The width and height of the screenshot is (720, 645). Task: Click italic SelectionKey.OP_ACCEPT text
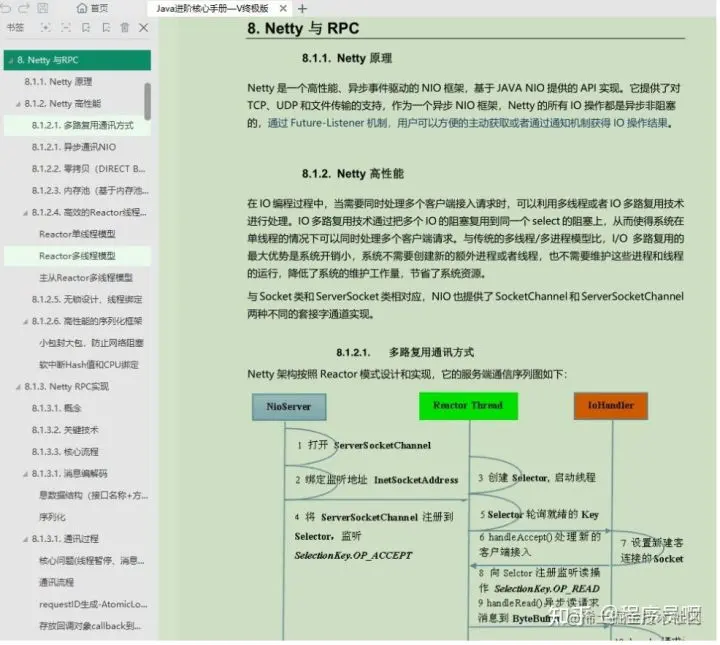tap(353, 555)
